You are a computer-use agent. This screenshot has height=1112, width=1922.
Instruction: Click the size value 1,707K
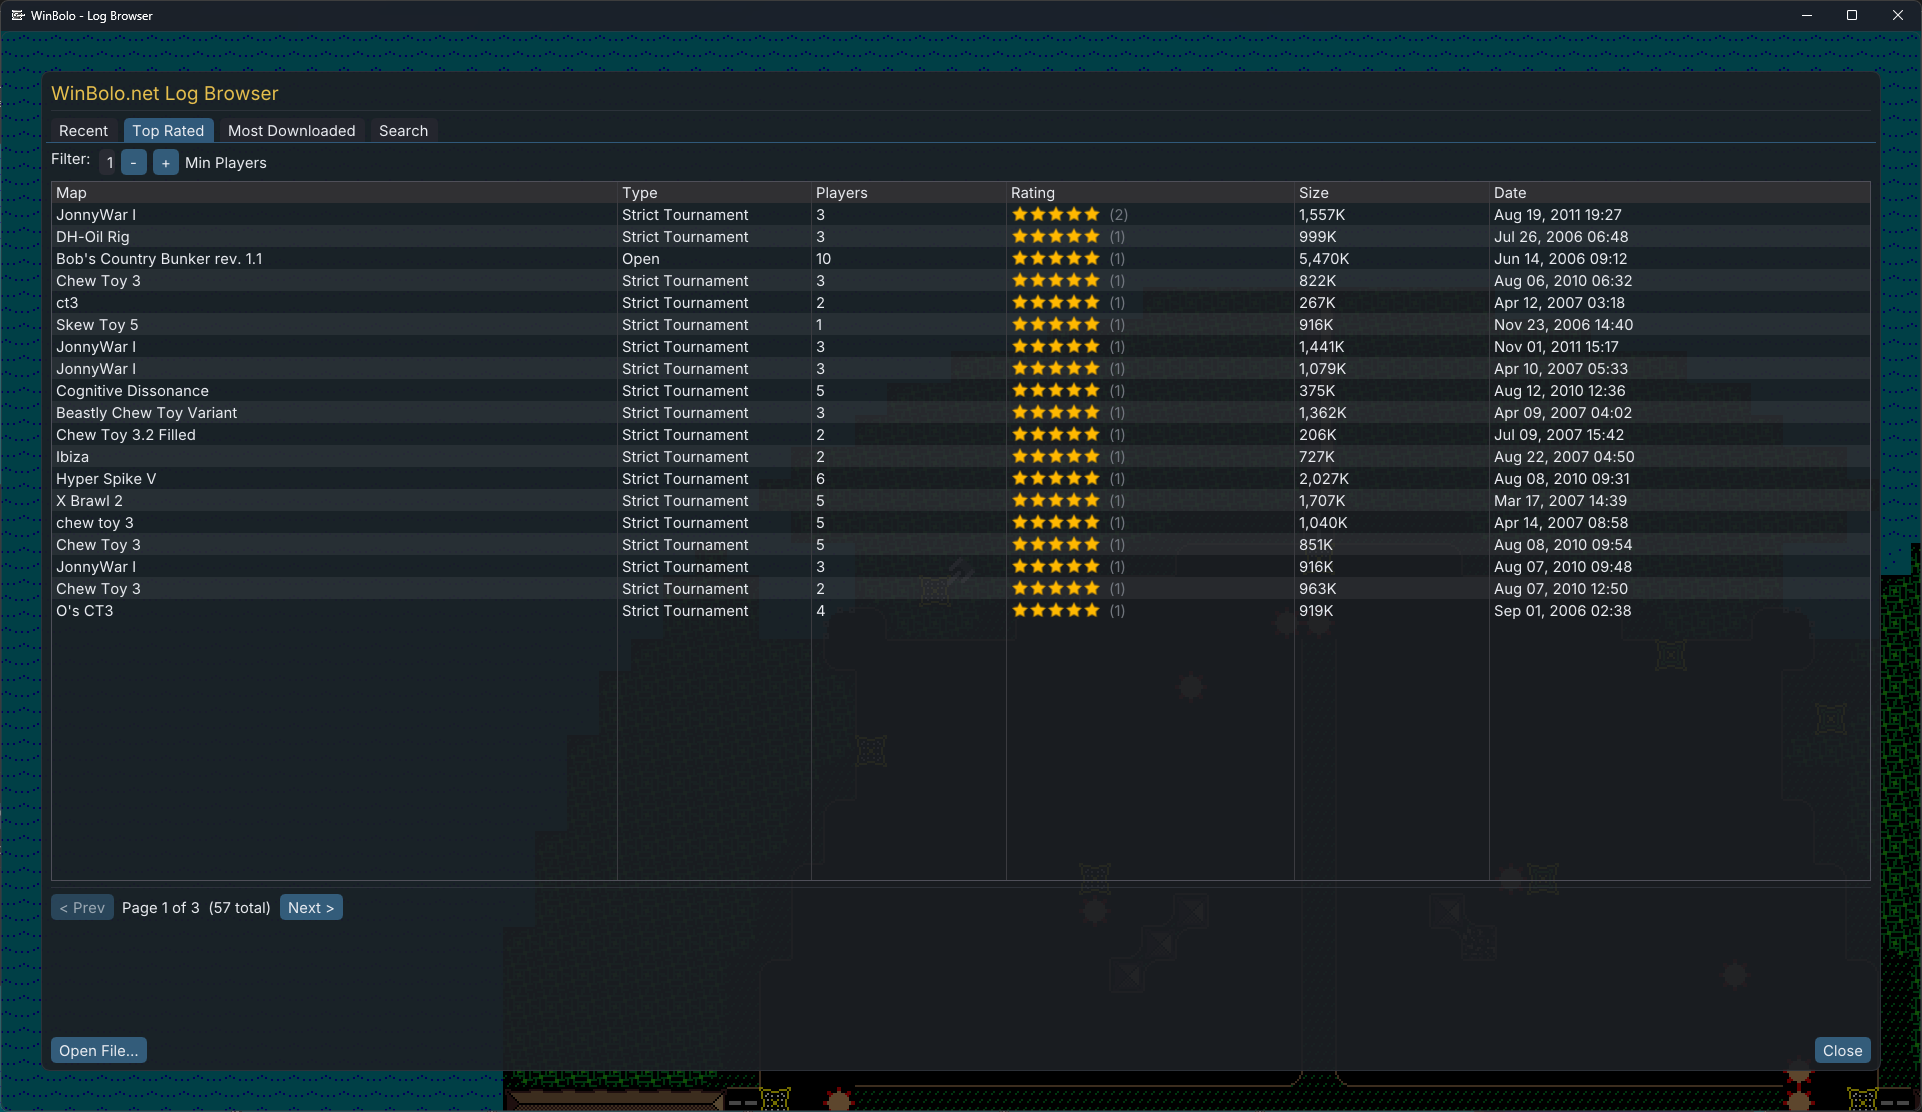tap(1322, 501)
